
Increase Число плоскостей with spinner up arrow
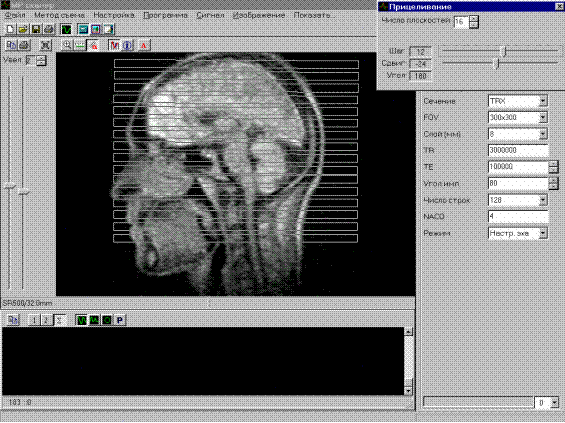474,18
